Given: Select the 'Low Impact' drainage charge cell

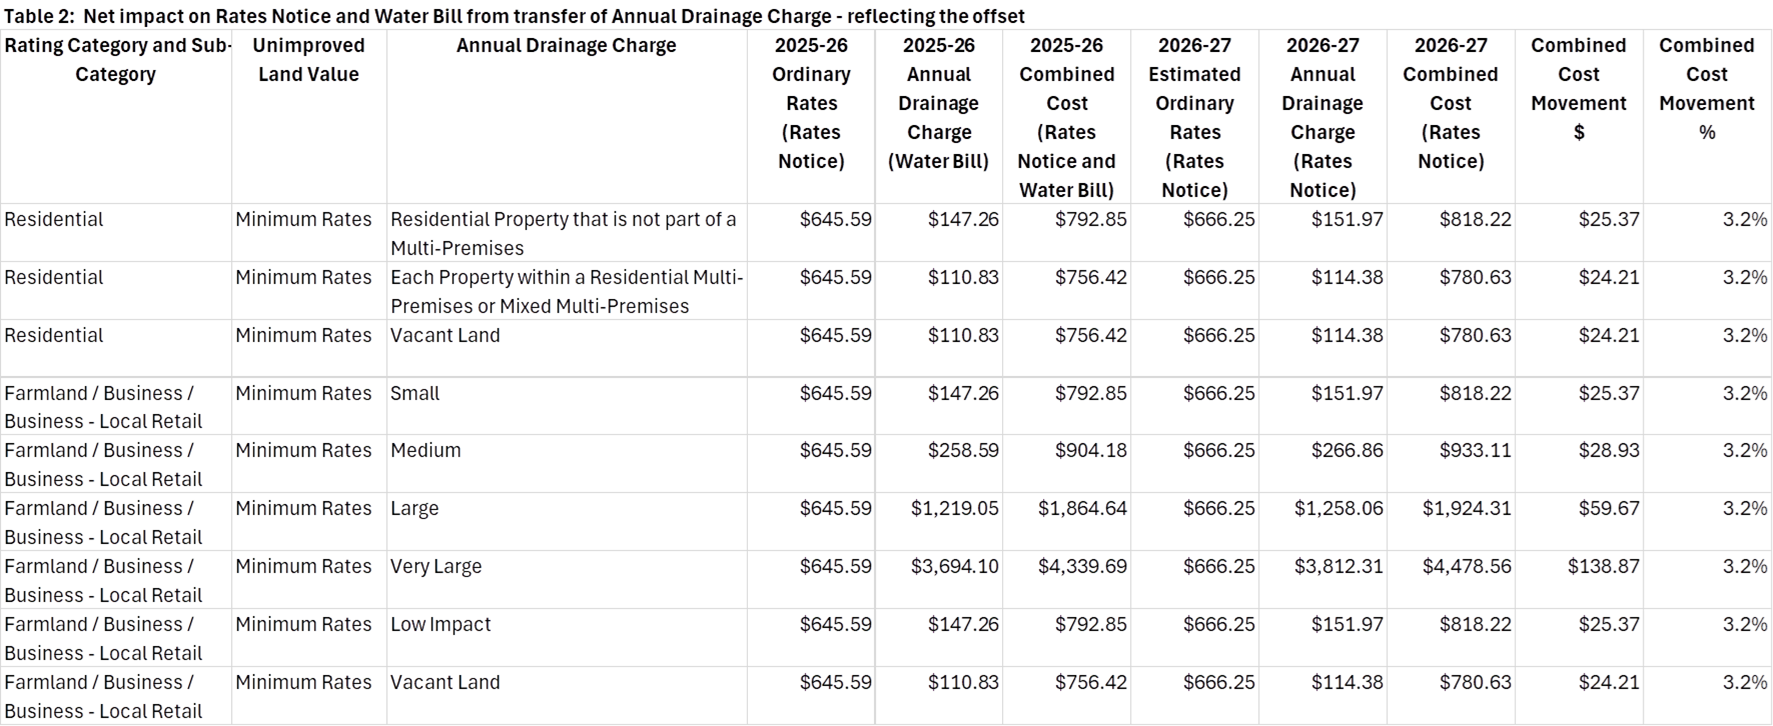Looking at the screenshot, I should pos(440,625).
